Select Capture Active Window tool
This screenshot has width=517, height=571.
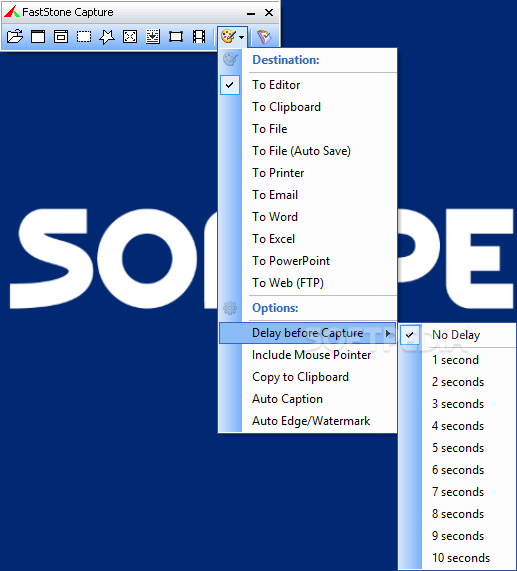point(38,37)
